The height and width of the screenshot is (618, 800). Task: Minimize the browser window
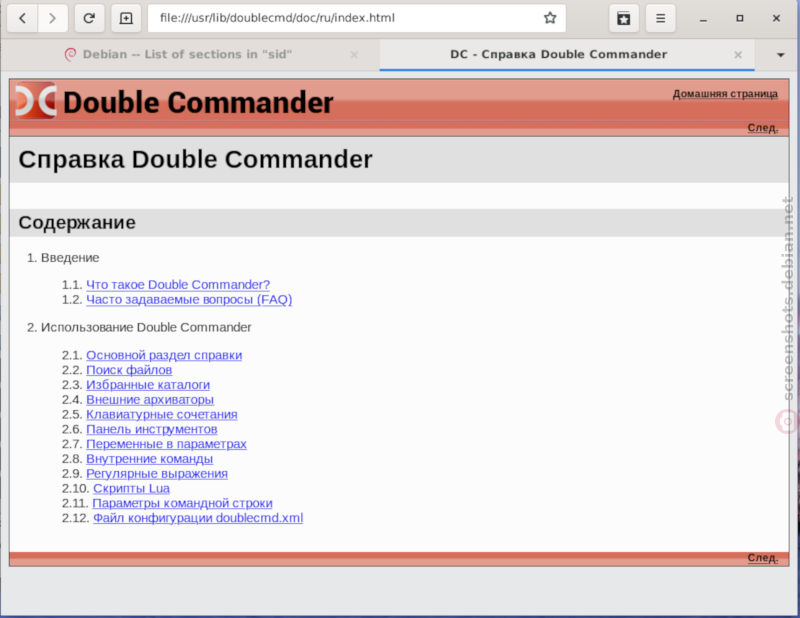(703, 18)
